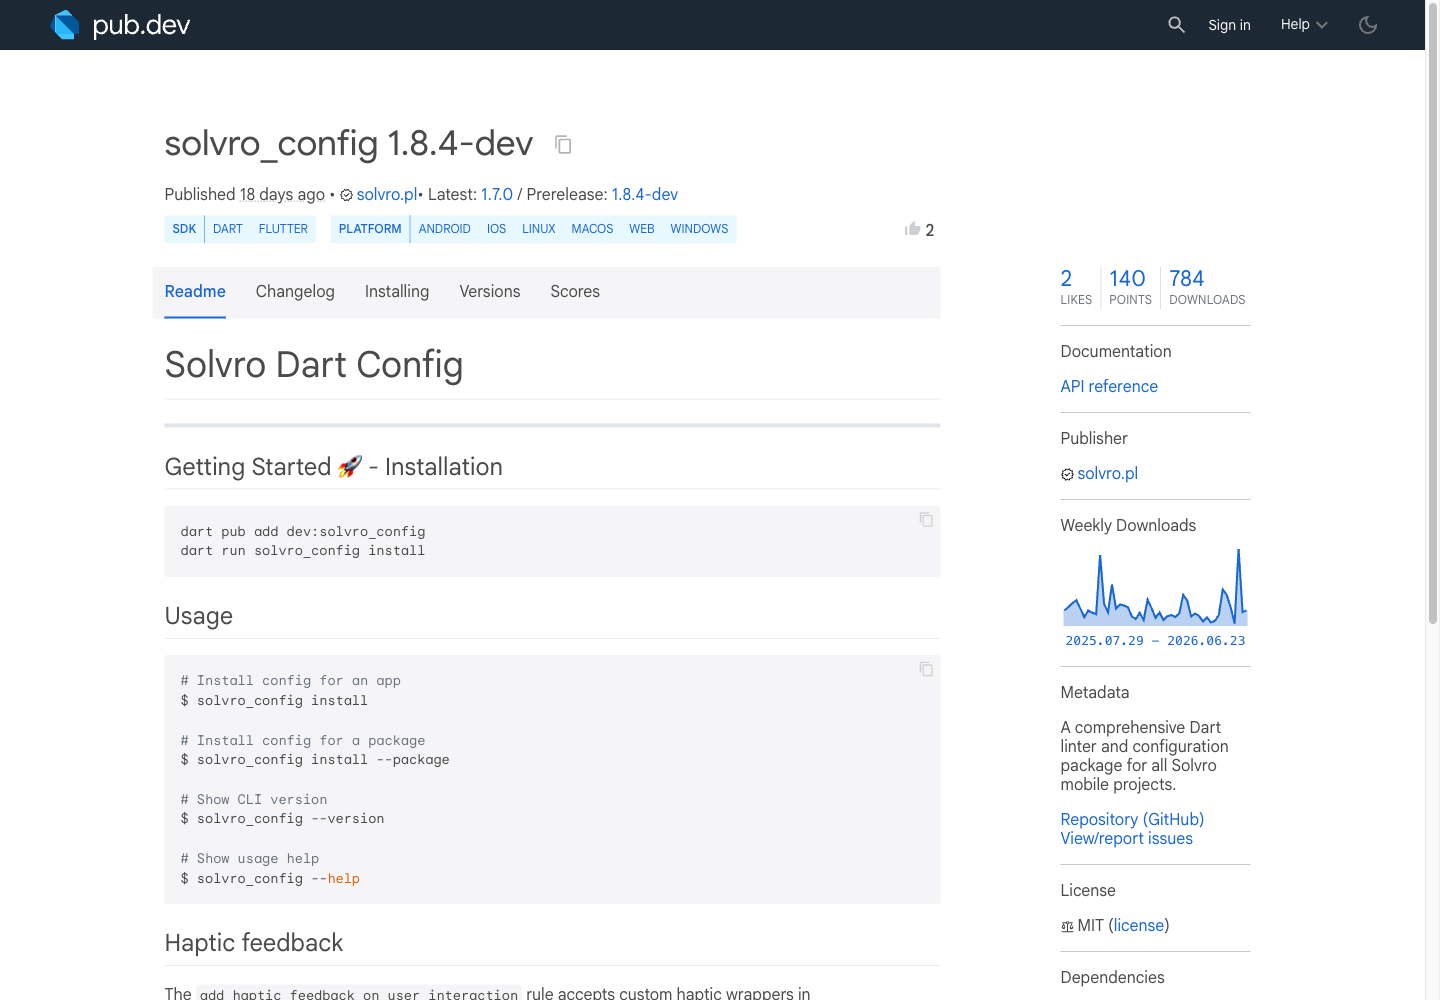Select the LINUX platform tag
This screenshot has width=1440, height=1000.
(539, 229)
